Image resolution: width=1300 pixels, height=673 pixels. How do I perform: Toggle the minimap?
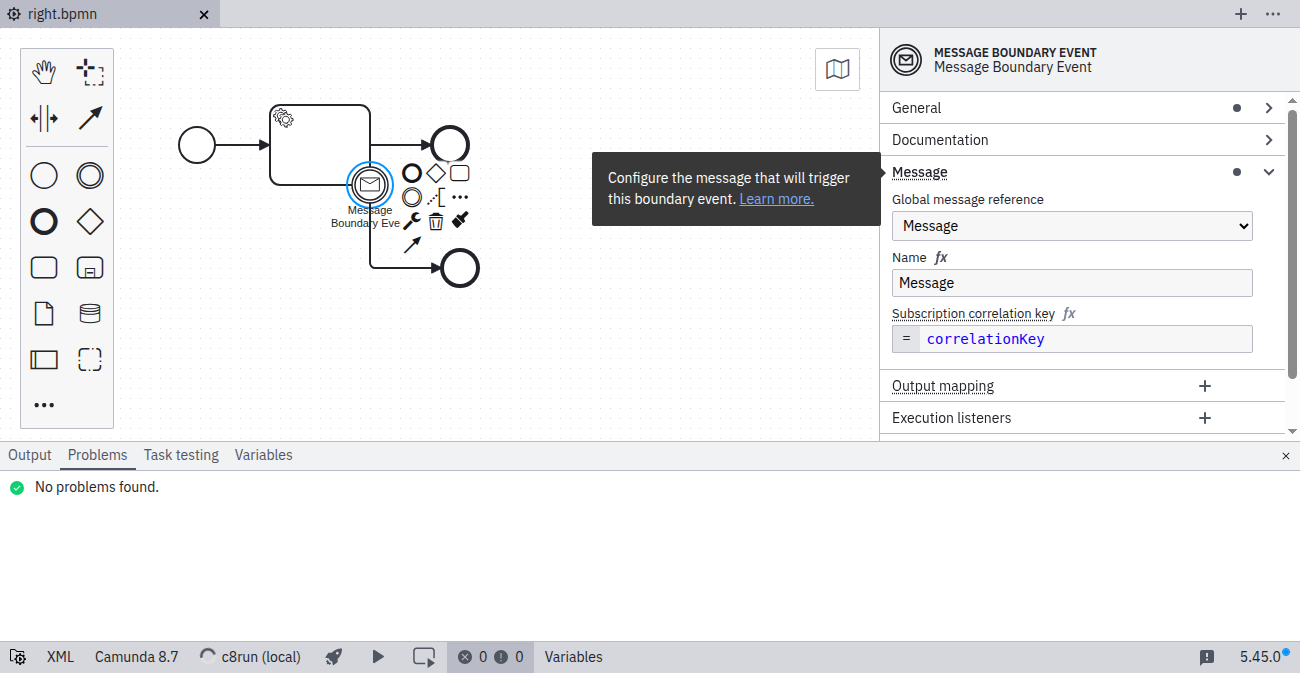(x=837, y=69)
